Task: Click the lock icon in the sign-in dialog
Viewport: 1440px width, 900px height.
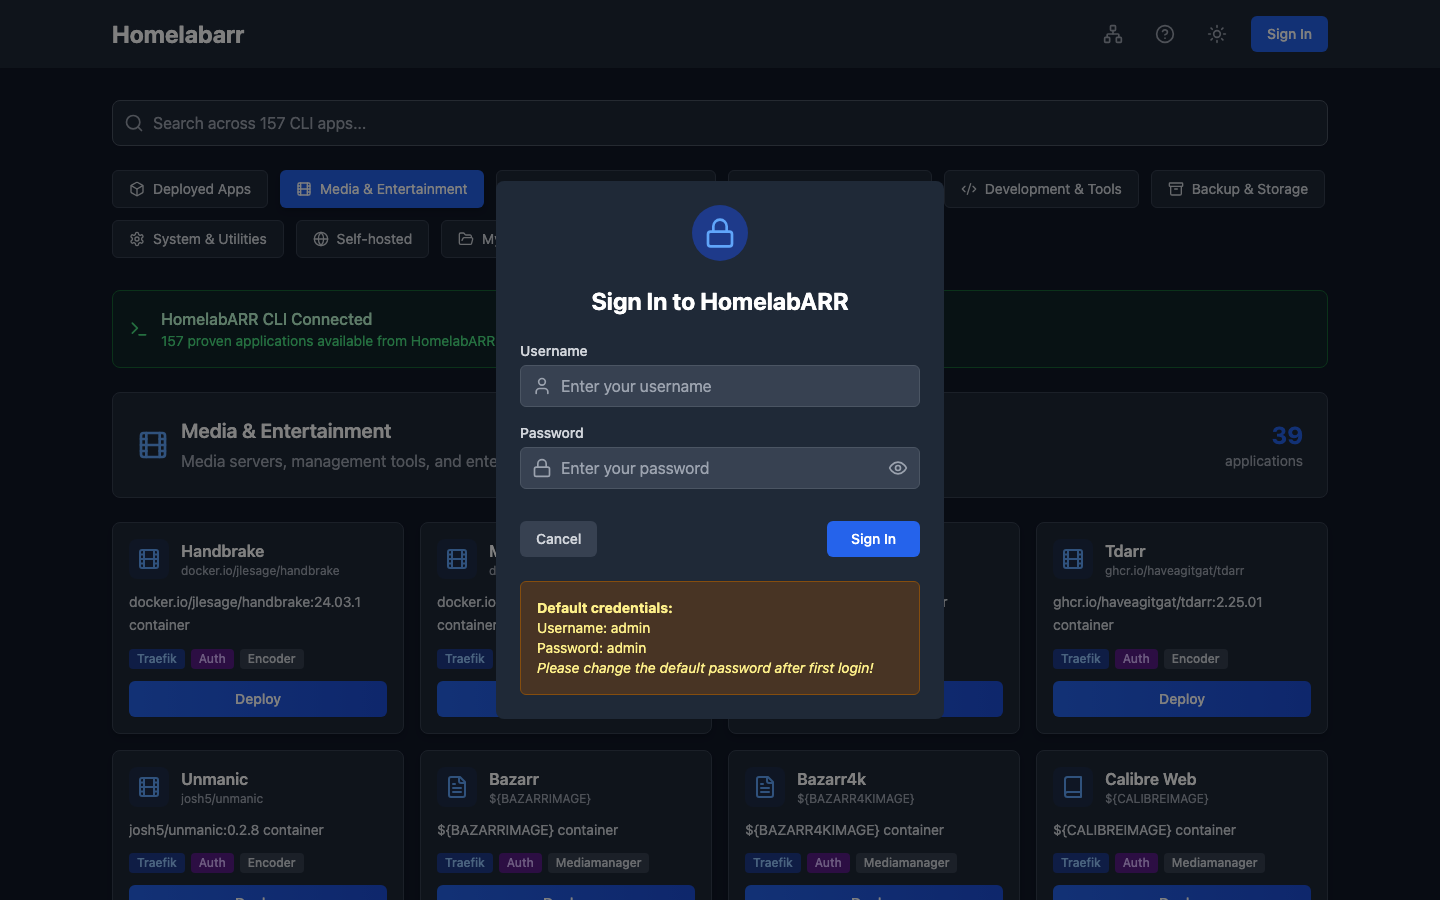Action: click(720, 232)
